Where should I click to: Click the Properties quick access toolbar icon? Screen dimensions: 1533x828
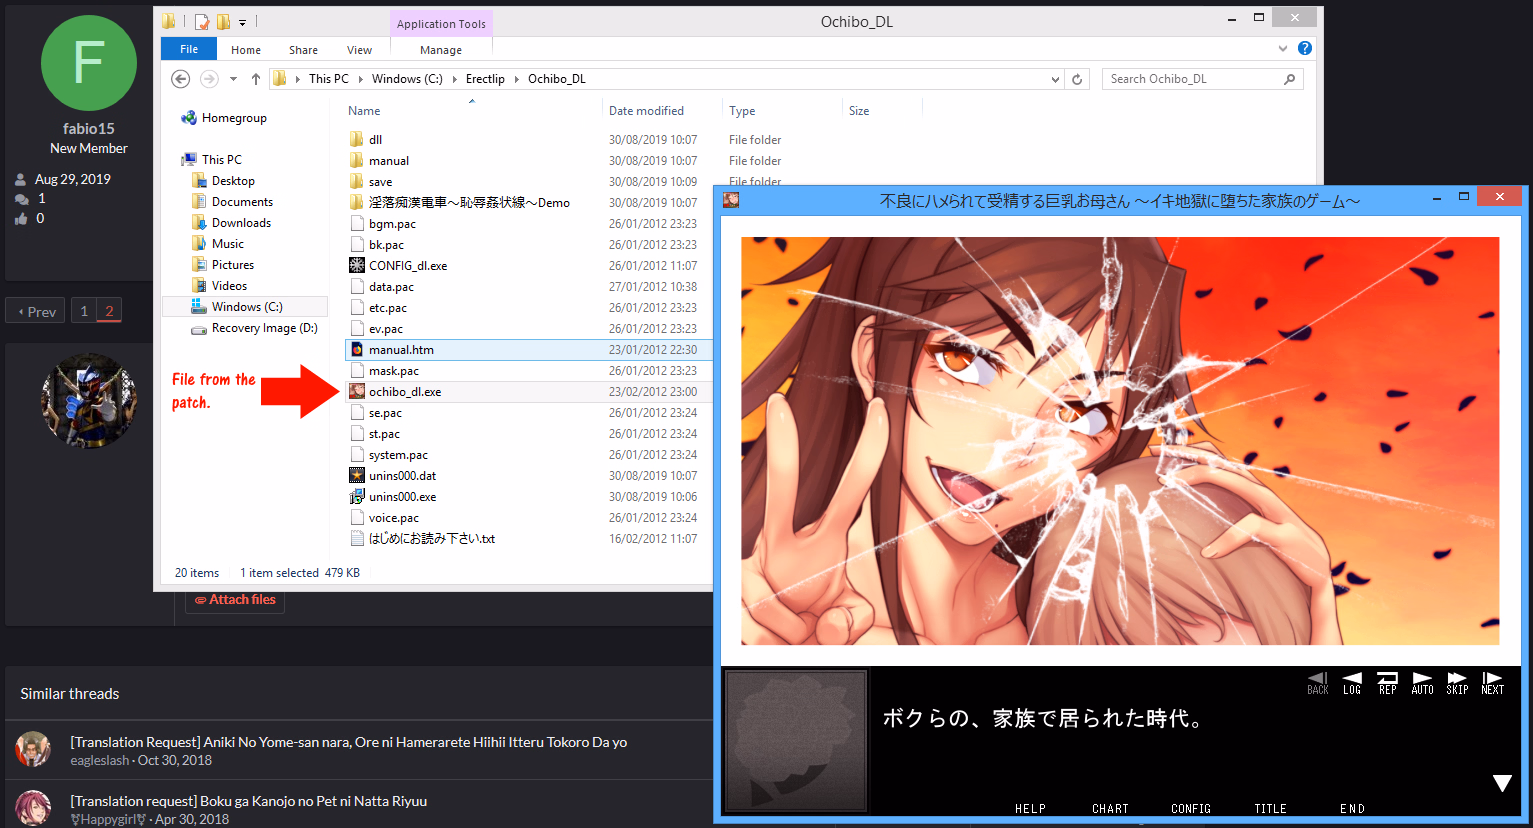click(x=202, y=21)
